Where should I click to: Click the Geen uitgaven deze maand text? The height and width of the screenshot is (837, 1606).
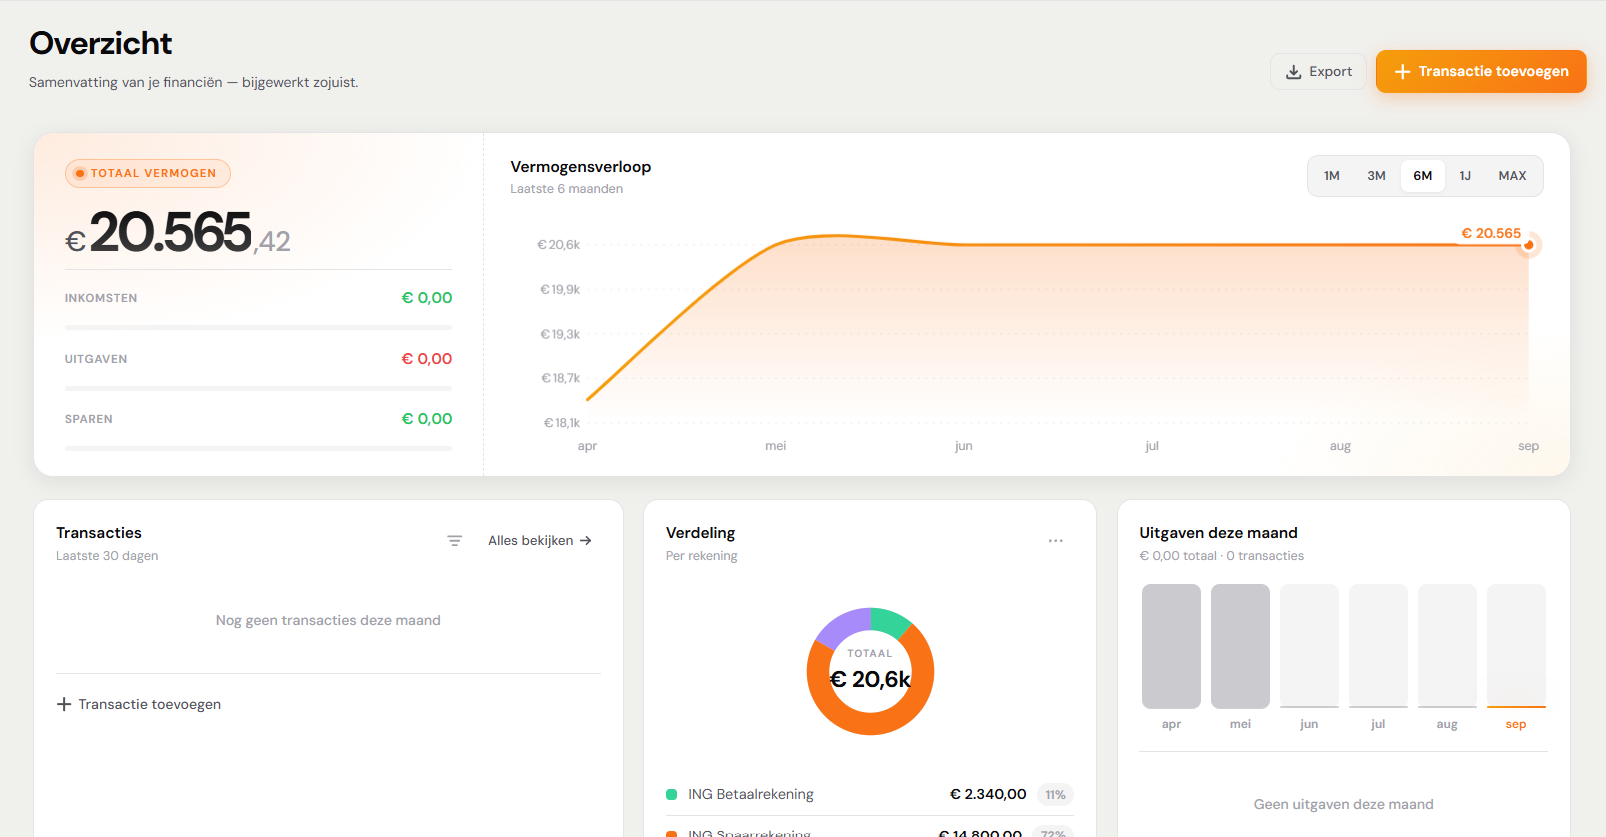tap(1344, 805)
